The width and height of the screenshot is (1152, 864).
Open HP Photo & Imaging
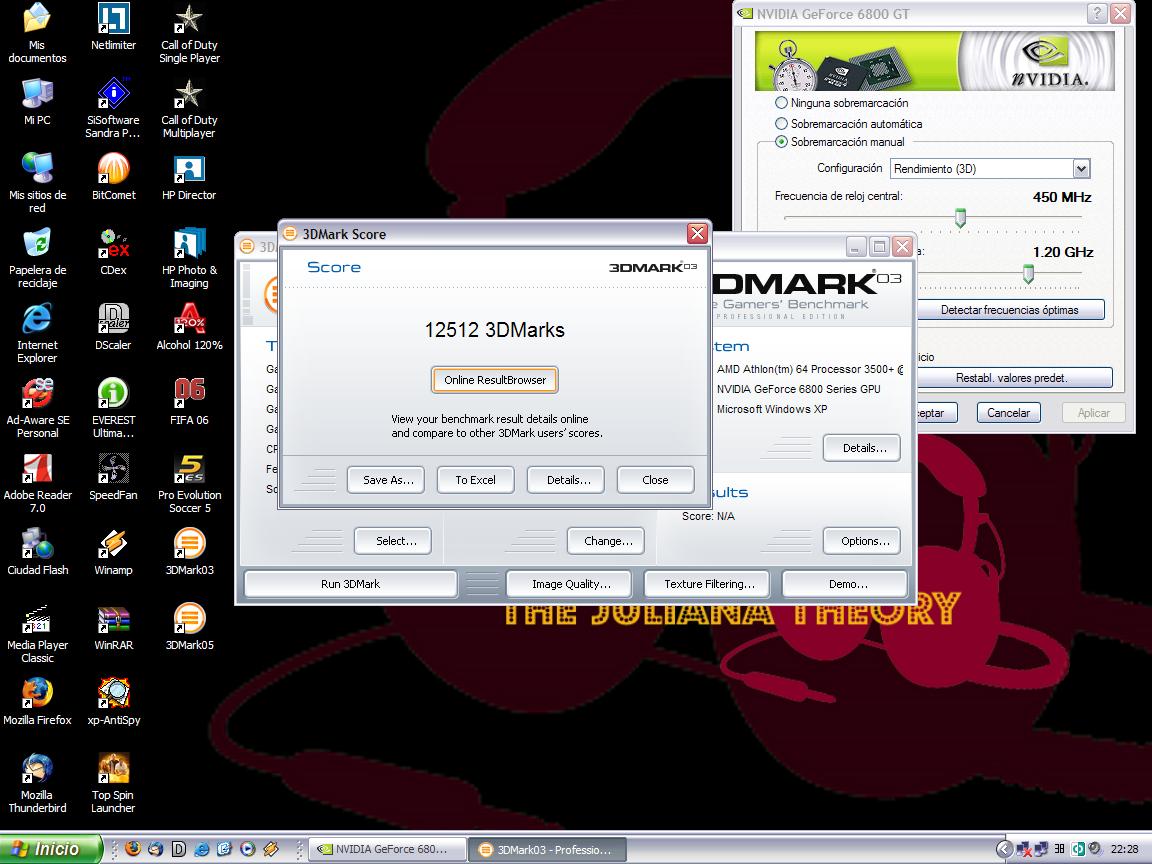(x=189, y=258)
